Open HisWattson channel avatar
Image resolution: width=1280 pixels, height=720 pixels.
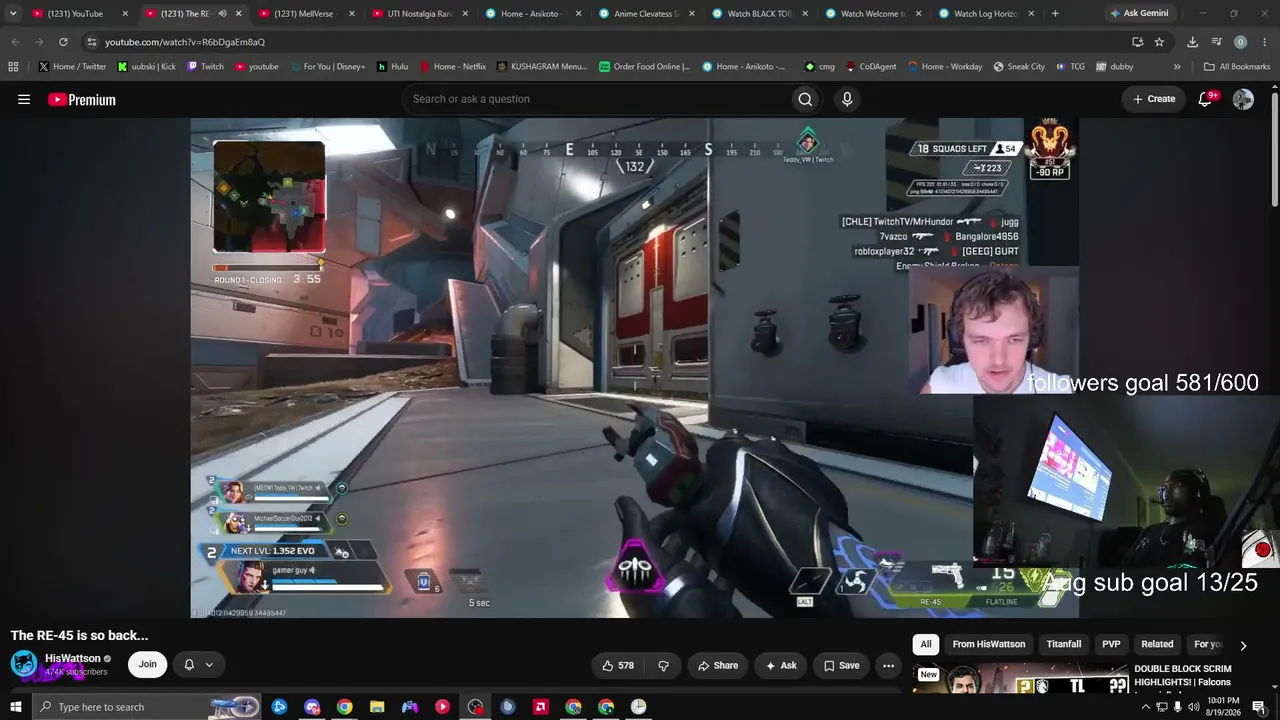(x=24, y=664)
